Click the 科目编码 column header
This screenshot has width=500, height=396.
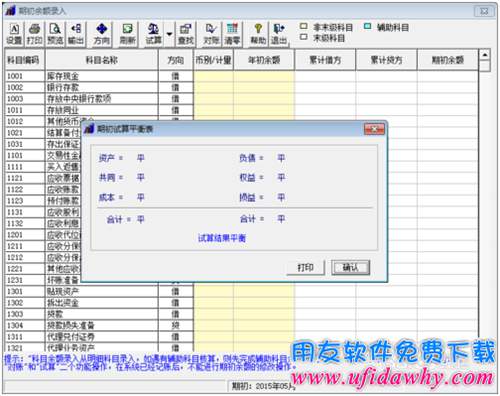point(25,60)
